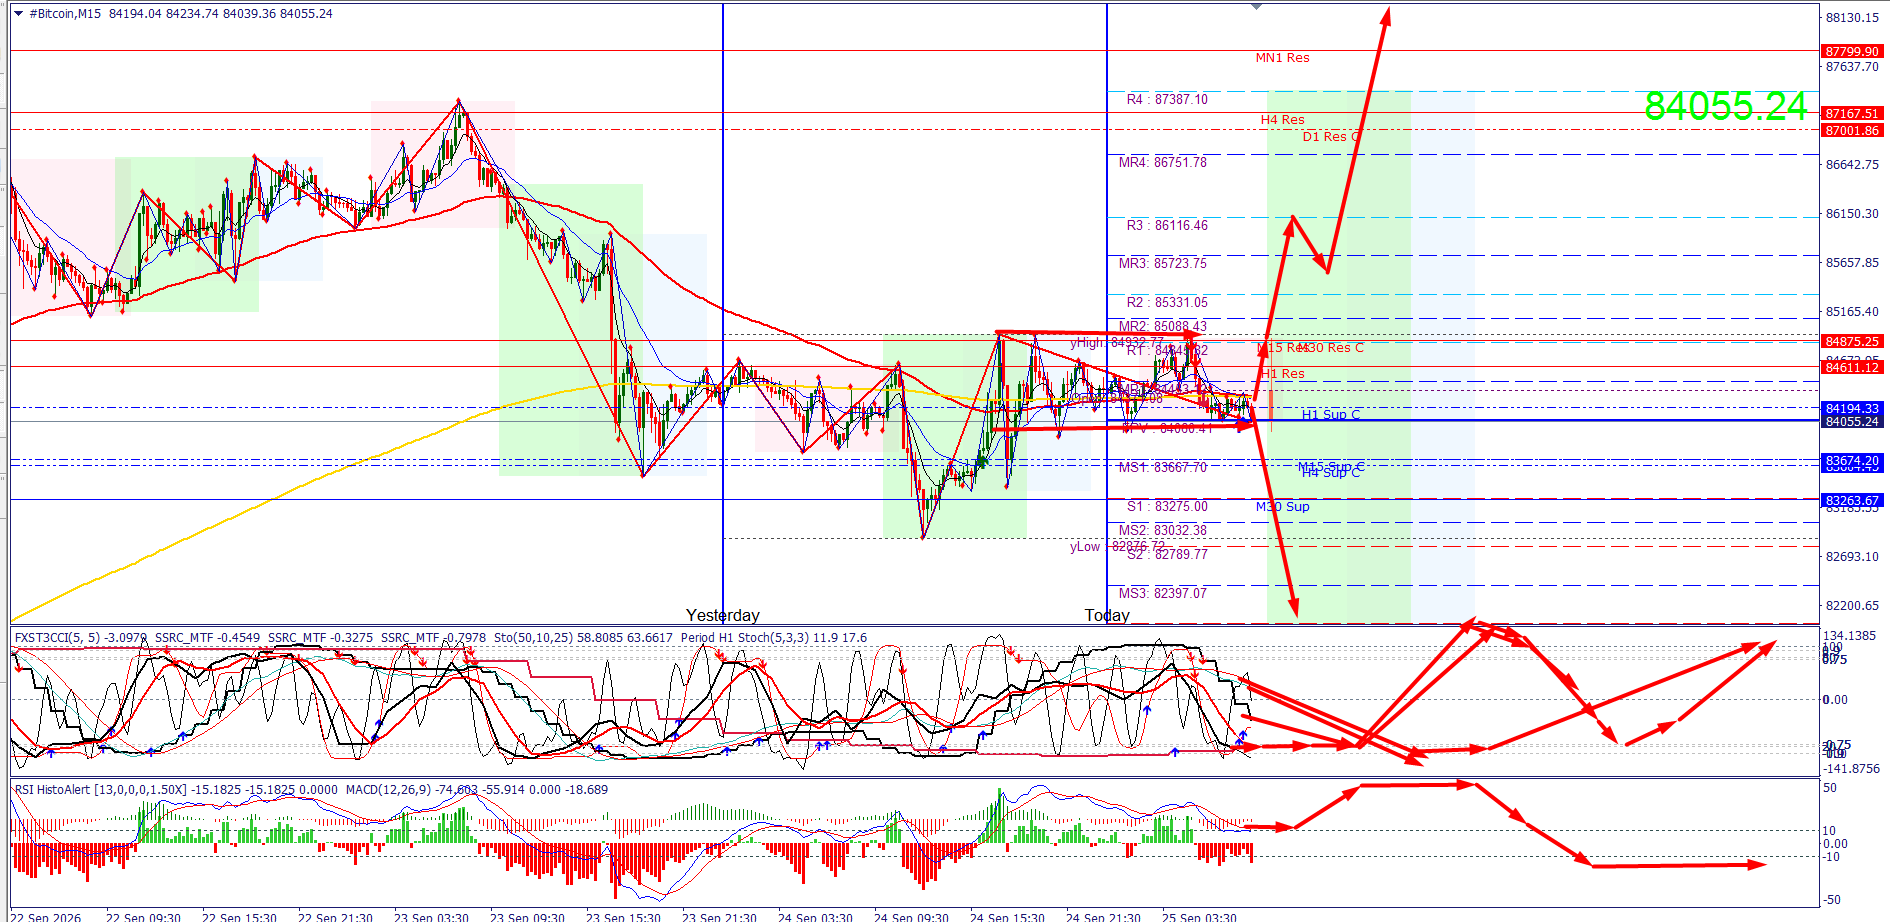Select the MN1 Res level label
This screenshot has height=922, width=1890.
pyautogui.click(x=1282, y=58)
